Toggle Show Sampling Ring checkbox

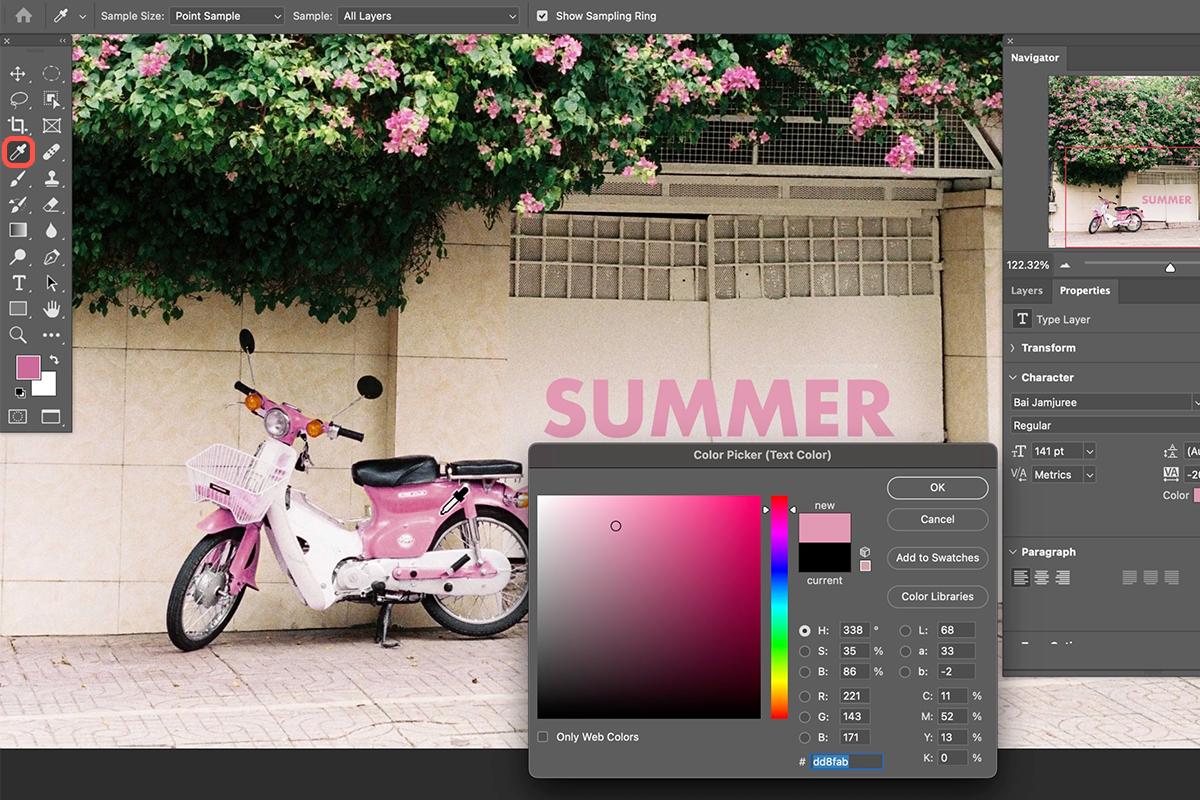coord(542,16)
